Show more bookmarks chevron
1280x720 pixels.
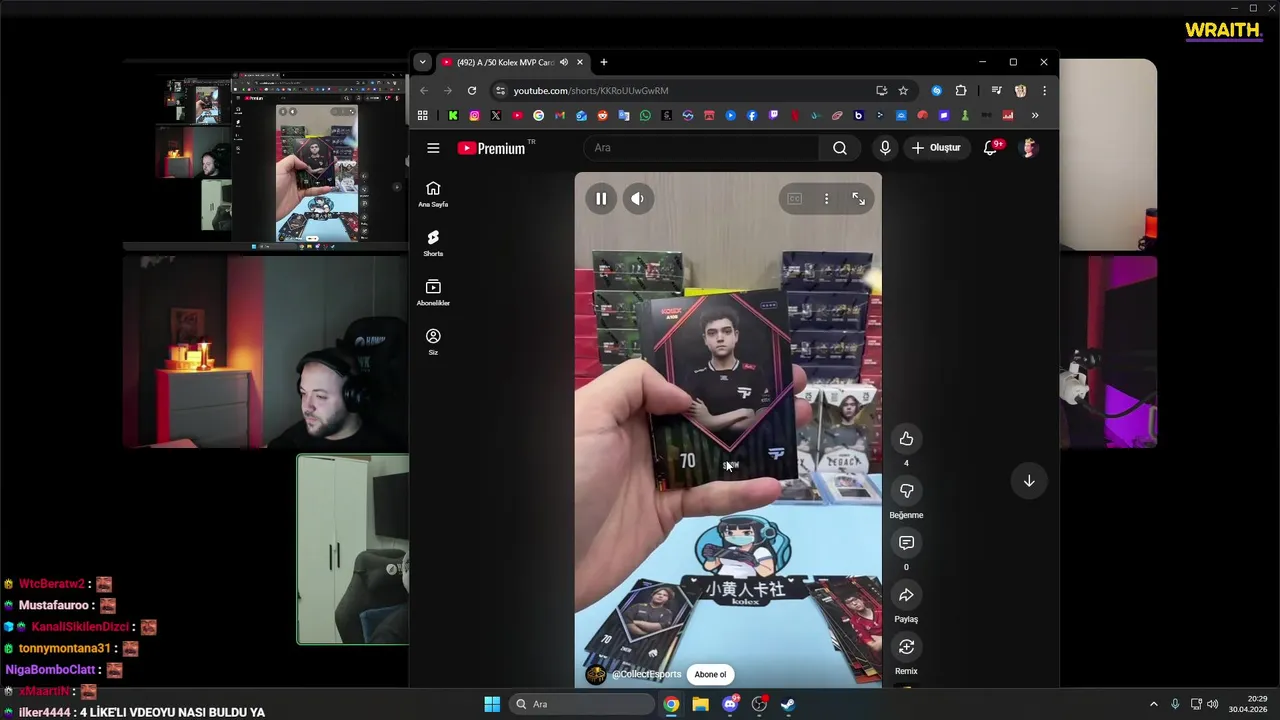pyautogui.click(x=1035, y=116)
